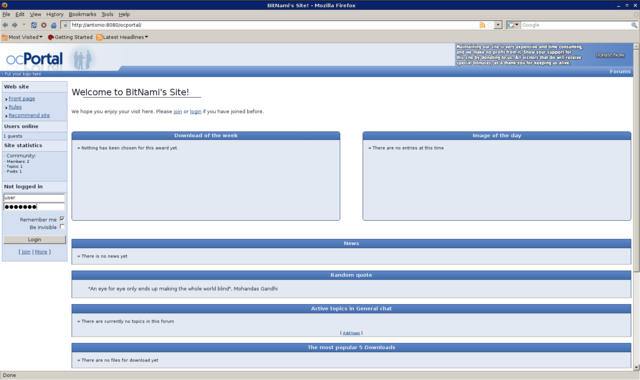Click the RSS feed icon in address bar
This screenshot has width=640, height=380.
(x=482, y=25)
